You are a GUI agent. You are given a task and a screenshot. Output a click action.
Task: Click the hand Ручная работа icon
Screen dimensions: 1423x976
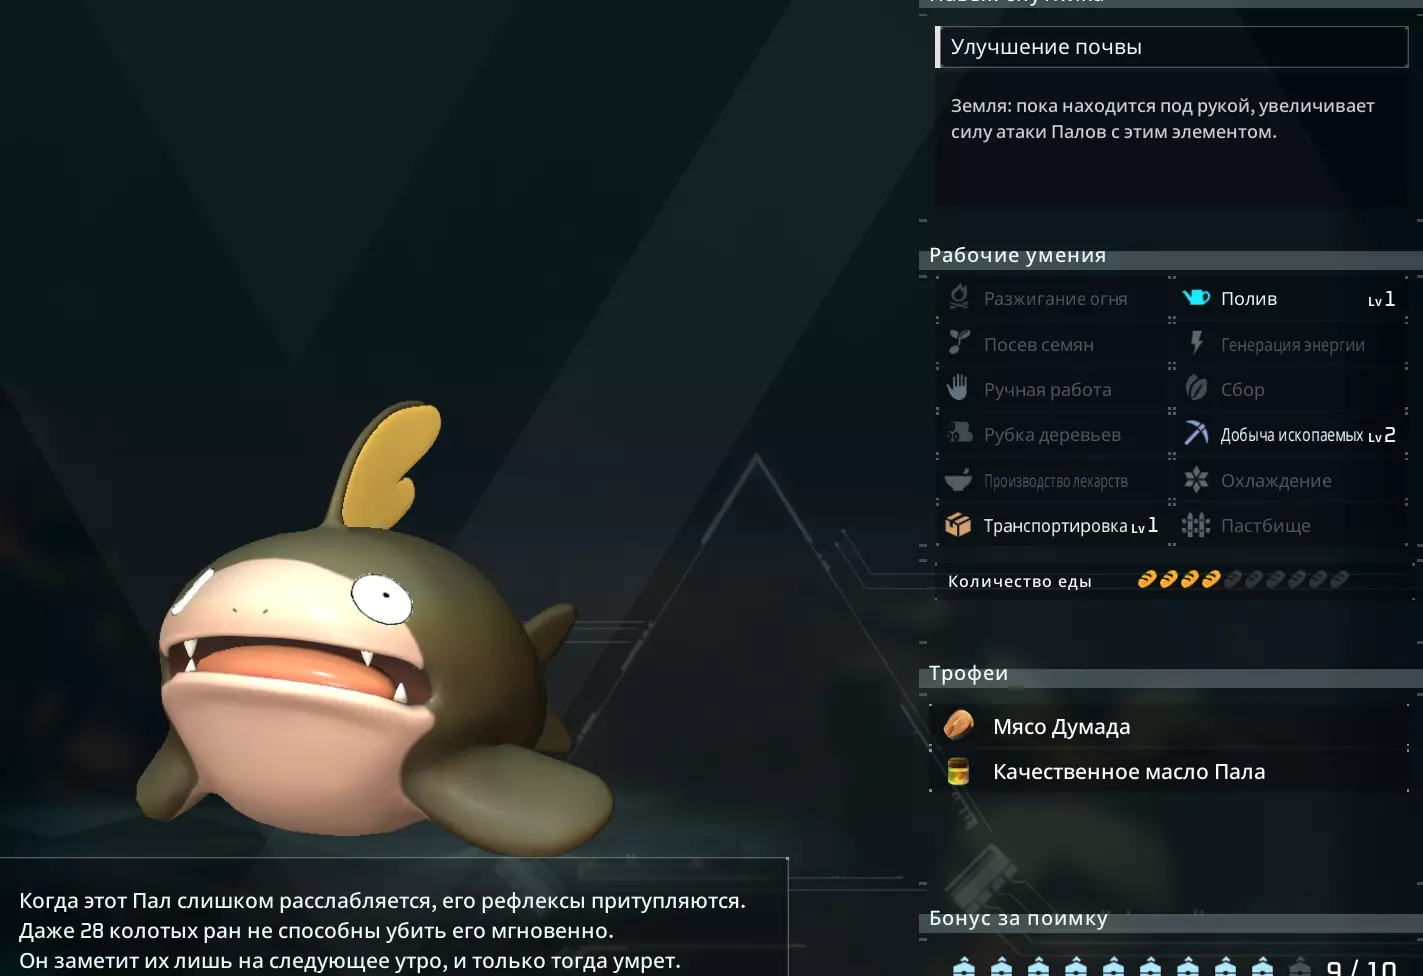click(x=958, y=388)
